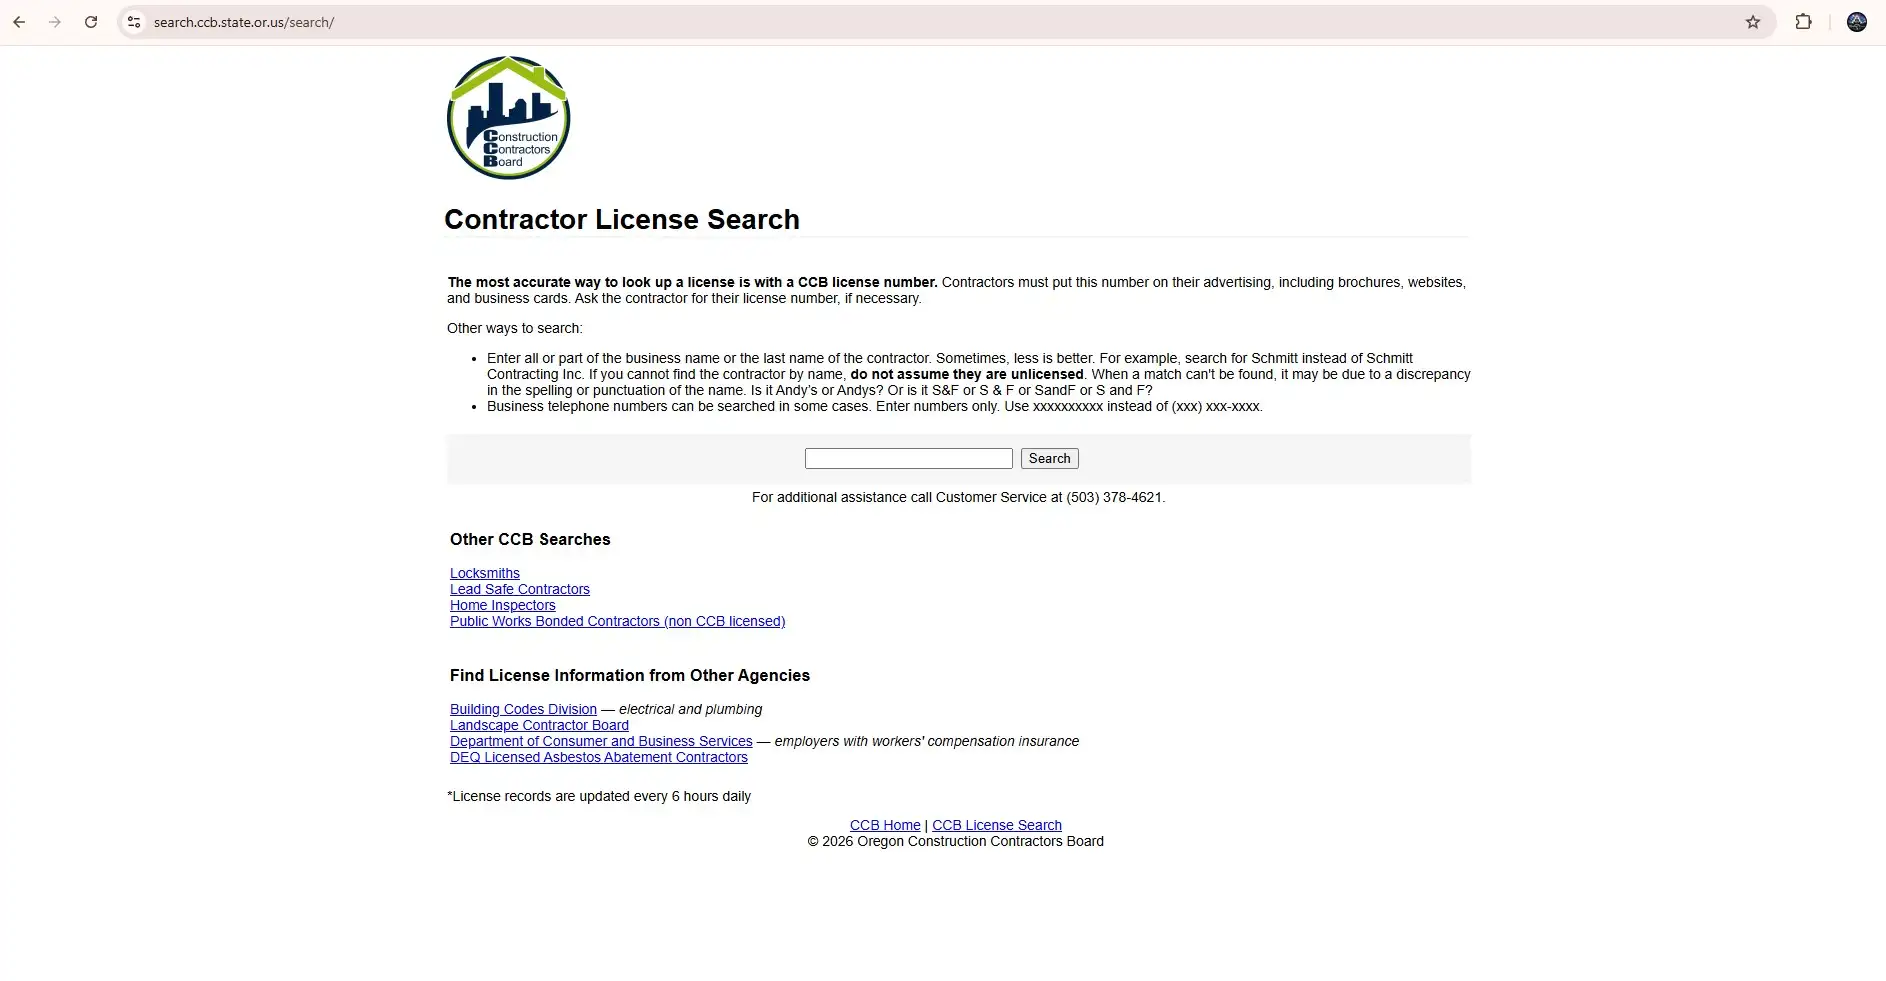
Task: Open the CCB License Search footer link
Action: tap(997, 825)
